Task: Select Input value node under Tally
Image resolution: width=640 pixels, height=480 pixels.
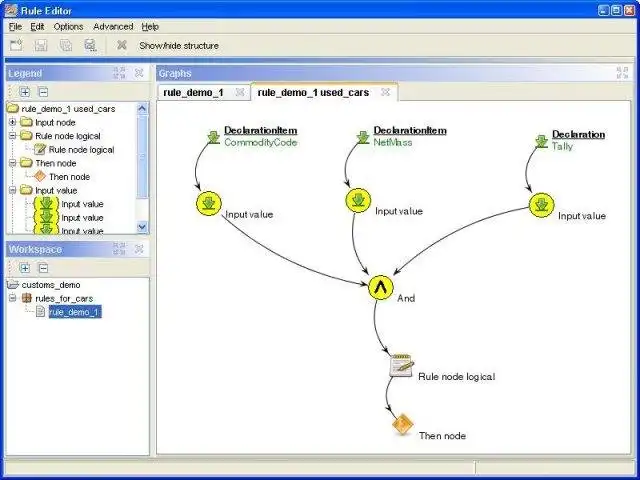Action: click(541, 205)
